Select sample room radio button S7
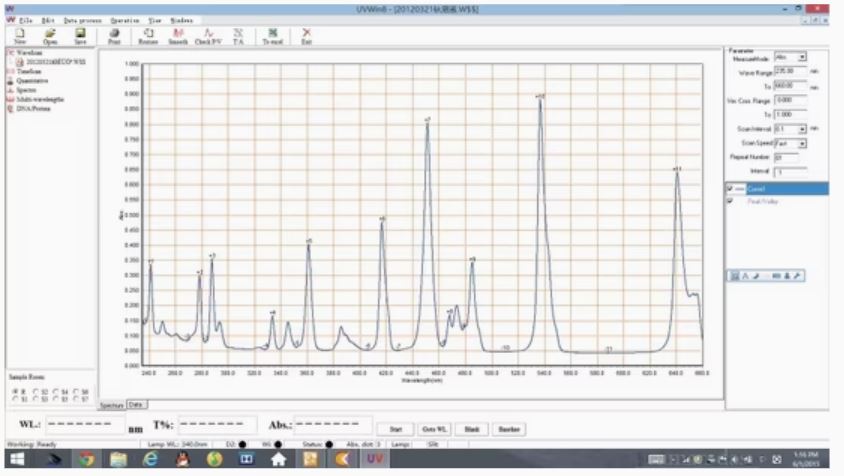The height and width of the screenshot is (476, 844). pos(76,399)
